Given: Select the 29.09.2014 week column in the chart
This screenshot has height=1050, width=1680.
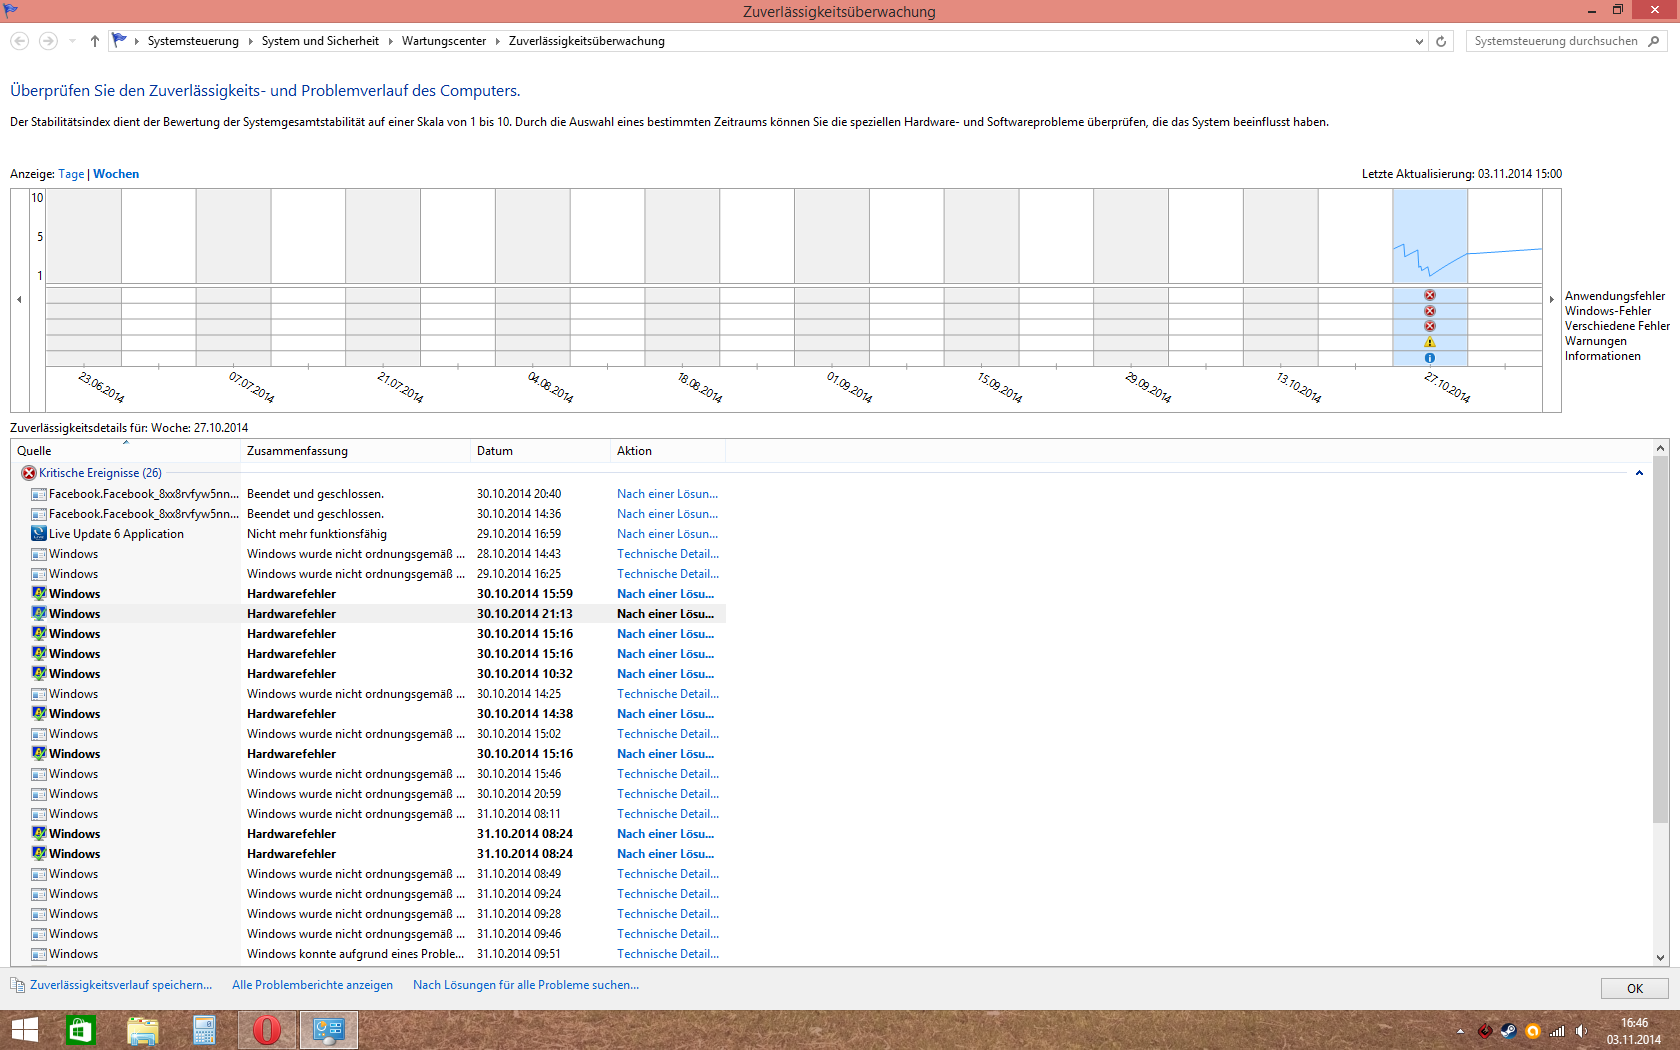Looking at the screenshot, I should click(x=1131, y=278).
